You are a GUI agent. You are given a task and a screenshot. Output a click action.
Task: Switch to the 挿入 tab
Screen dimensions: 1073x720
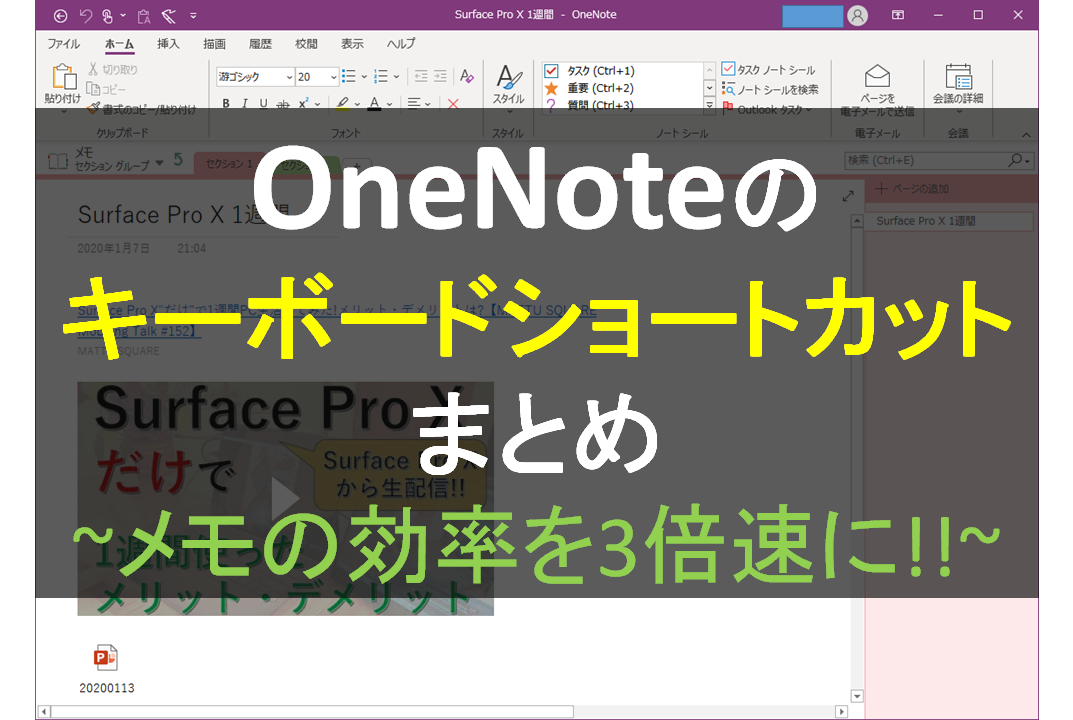168,44
